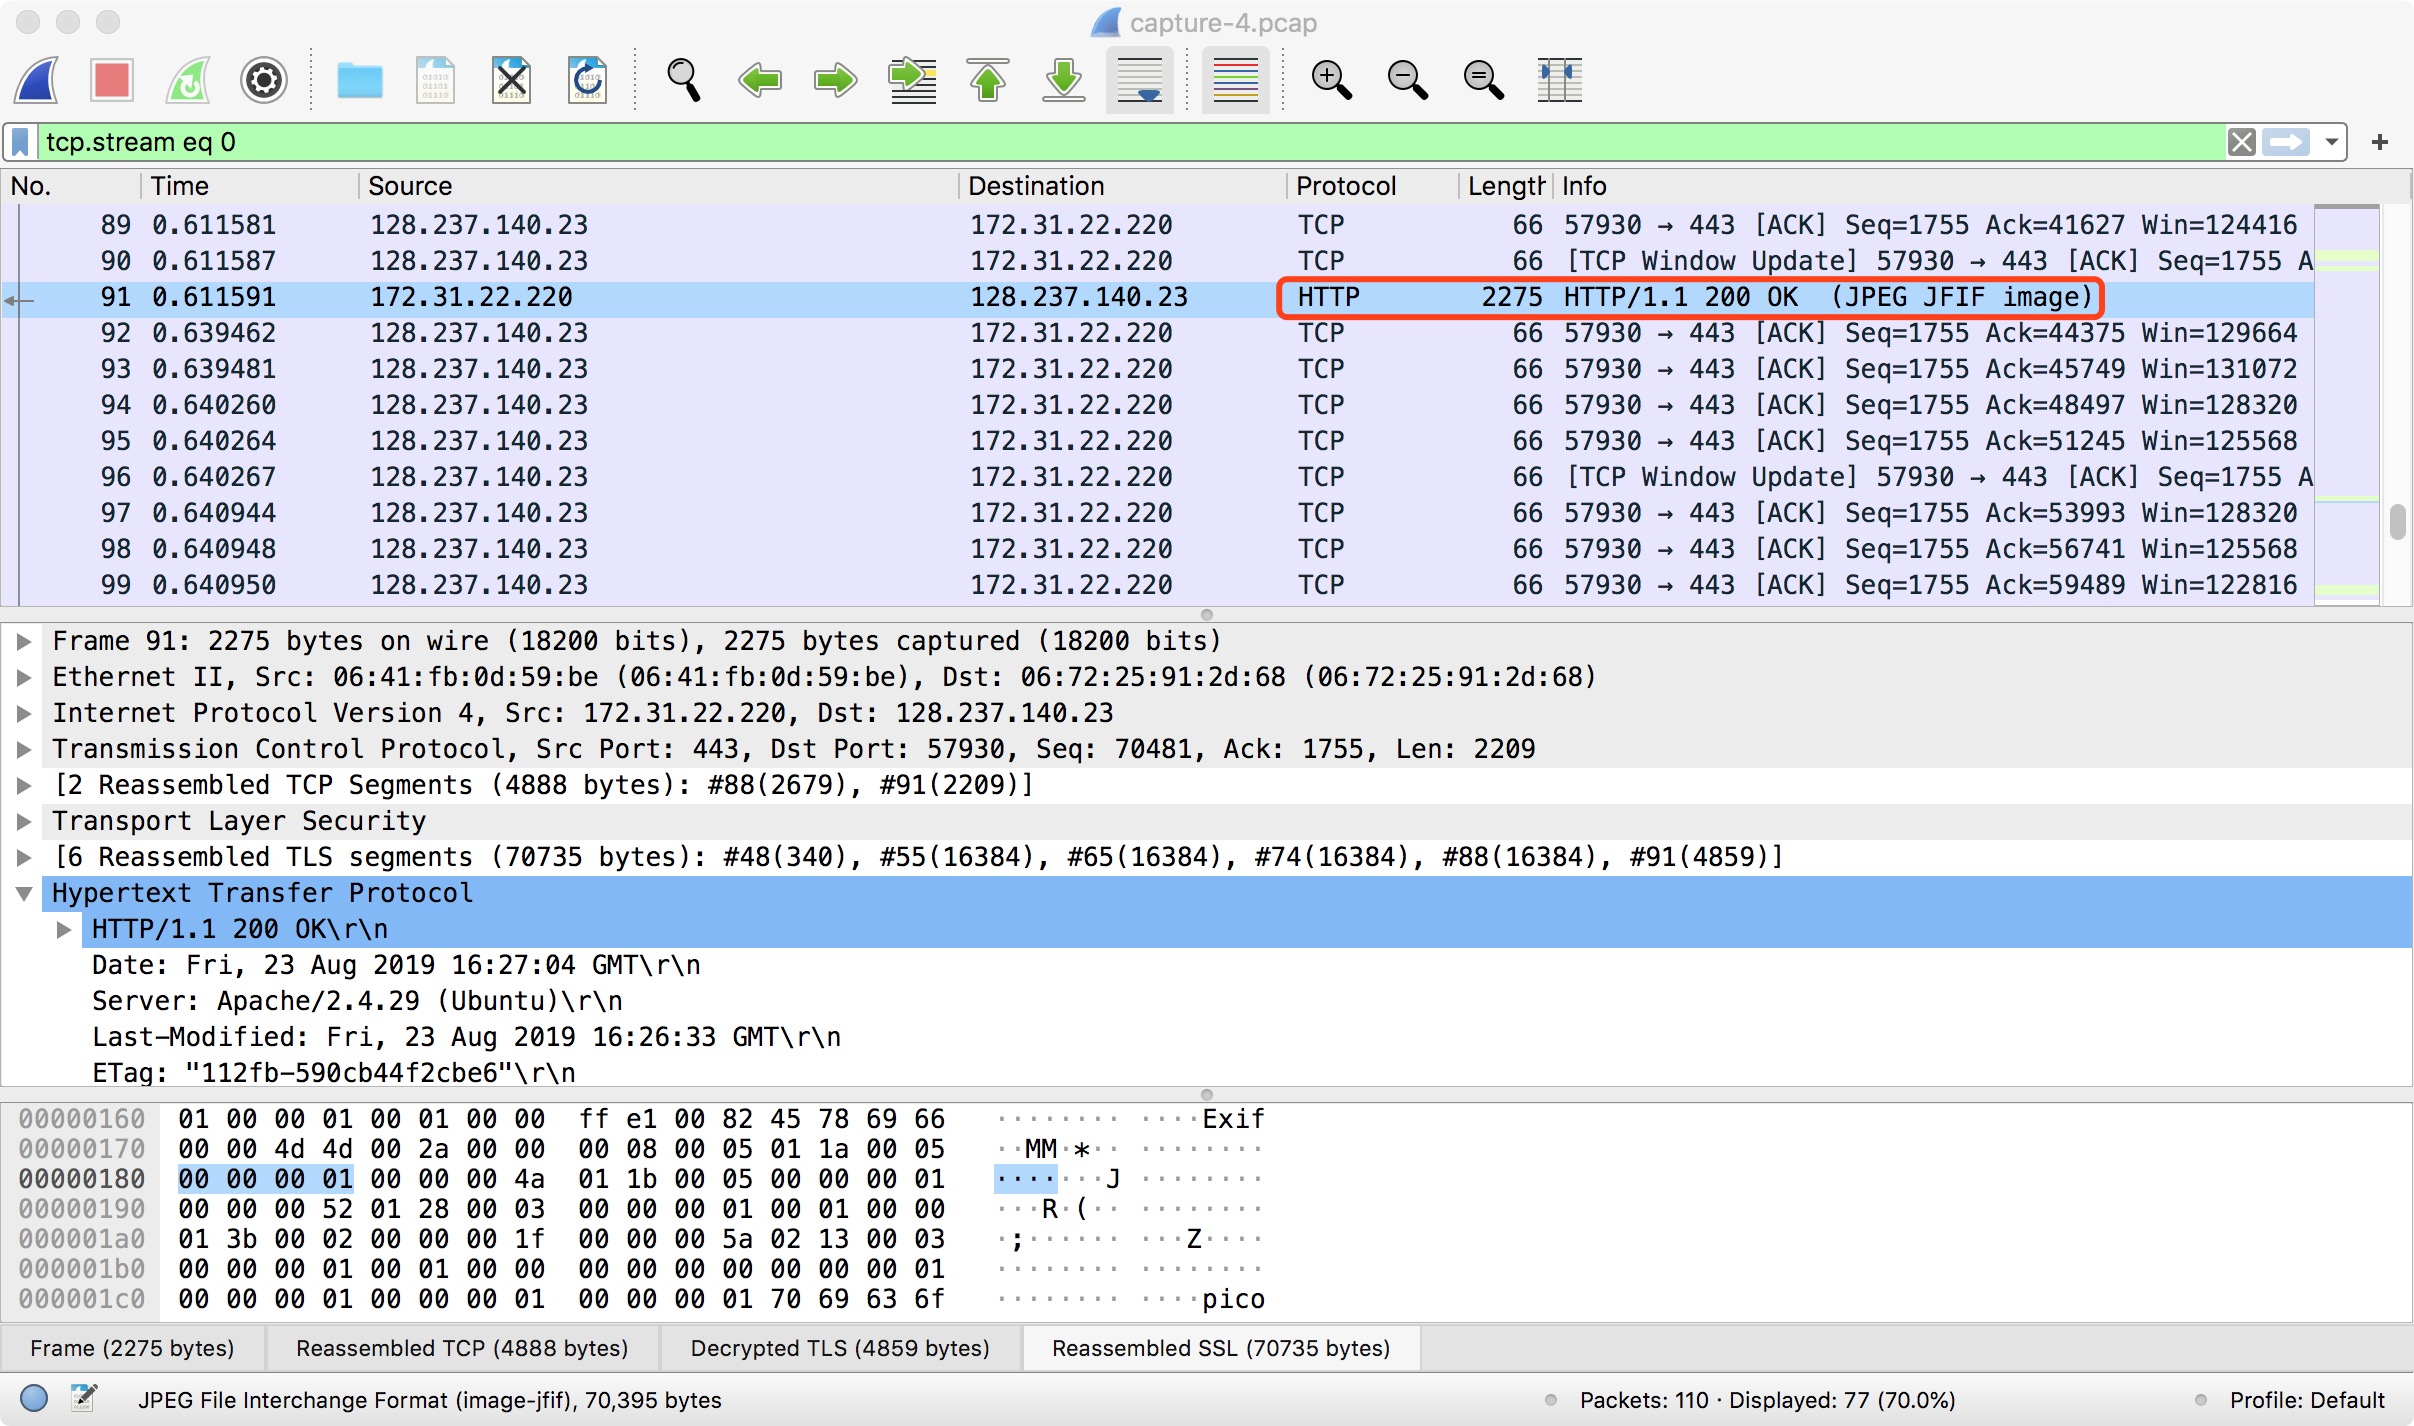Sort by the Protocol column header

(1372, 186)
